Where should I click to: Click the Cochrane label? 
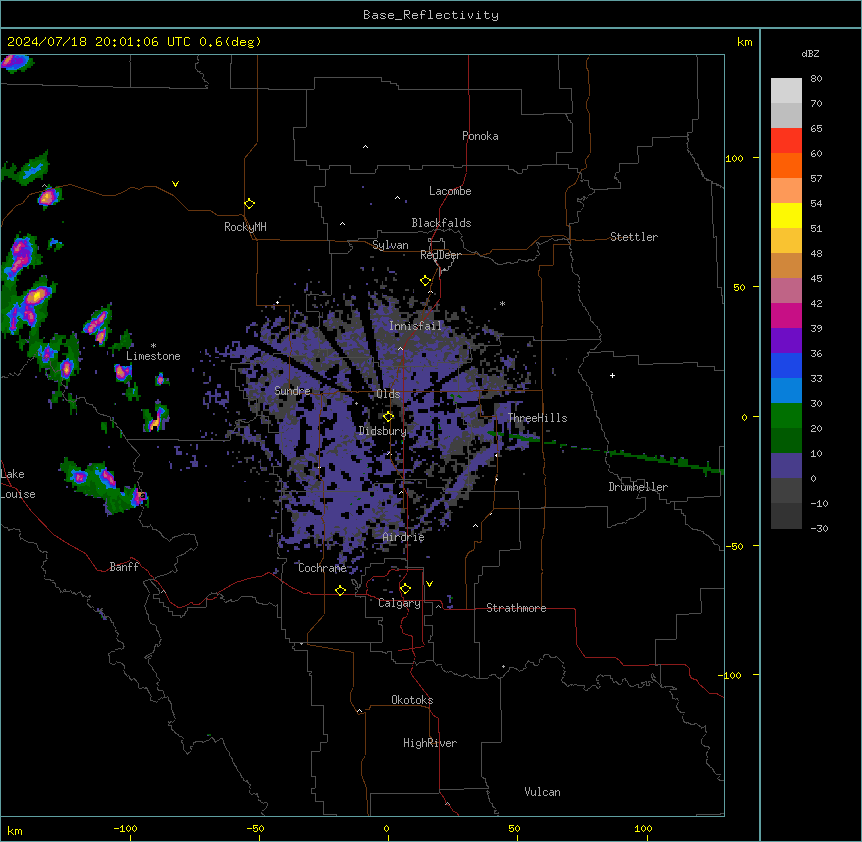[x=322, y=568]
